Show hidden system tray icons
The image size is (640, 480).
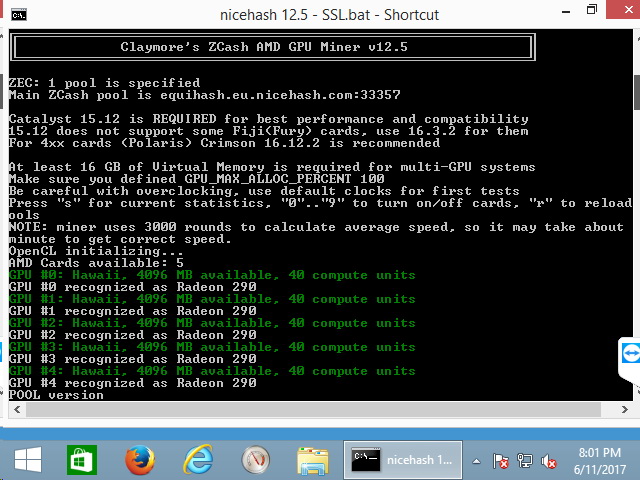(476, 462)
